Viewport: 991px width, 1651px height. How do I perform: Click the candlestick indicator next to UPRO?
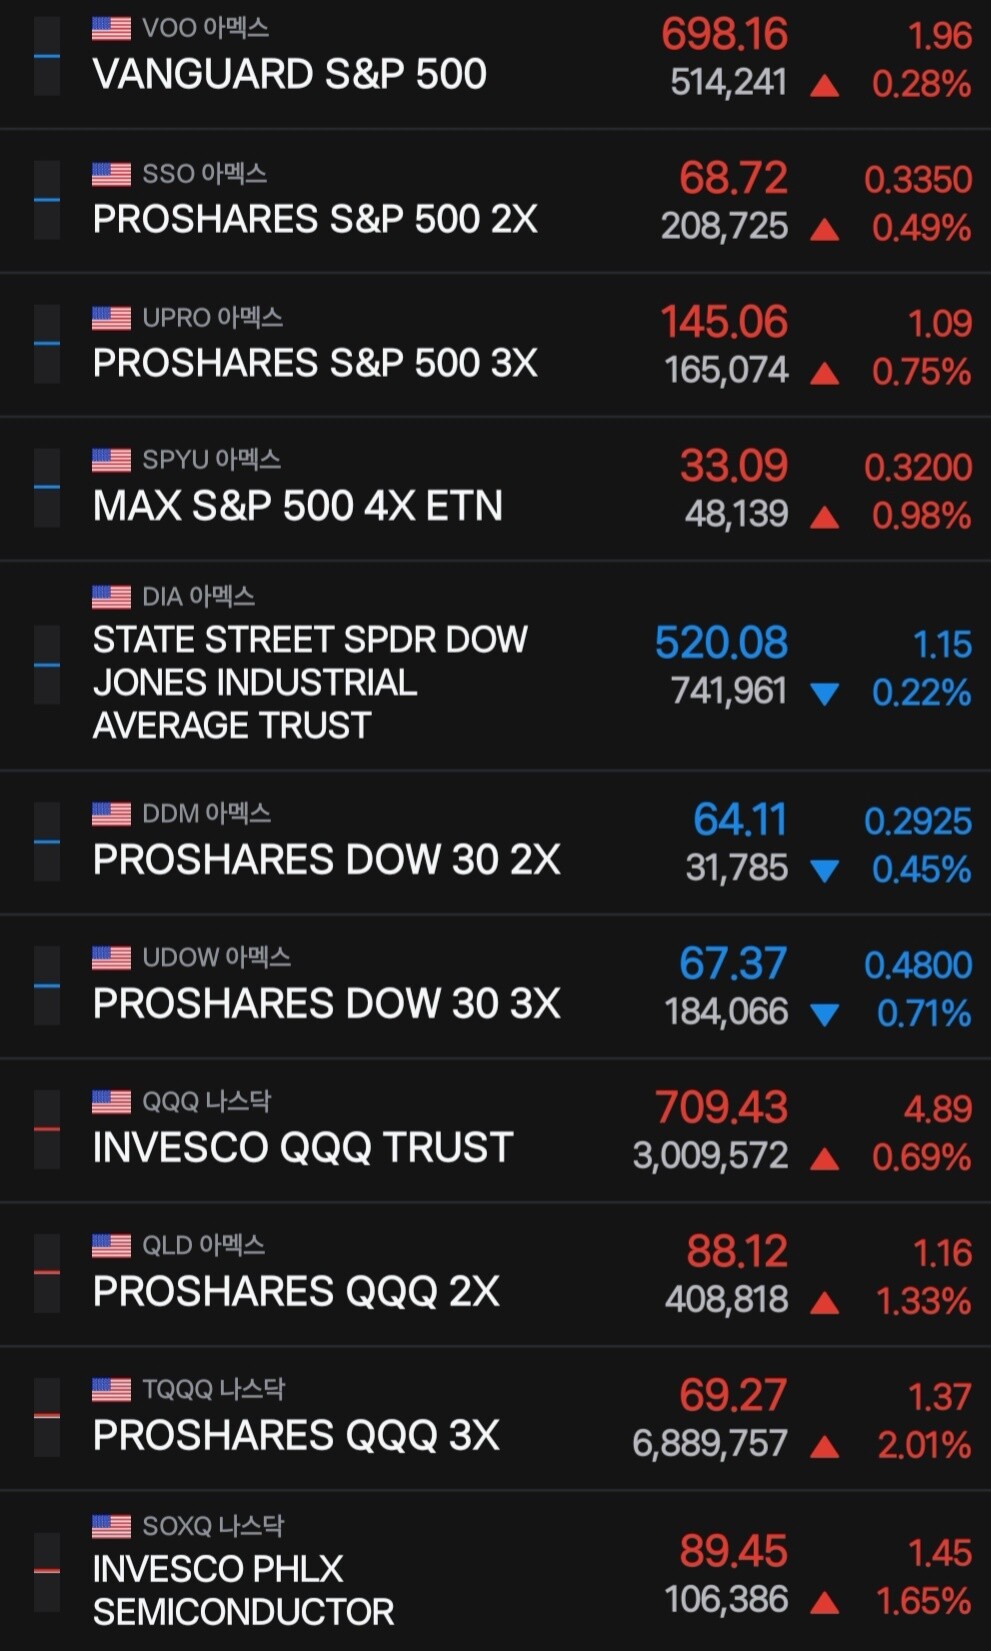(x=46, y=344)
